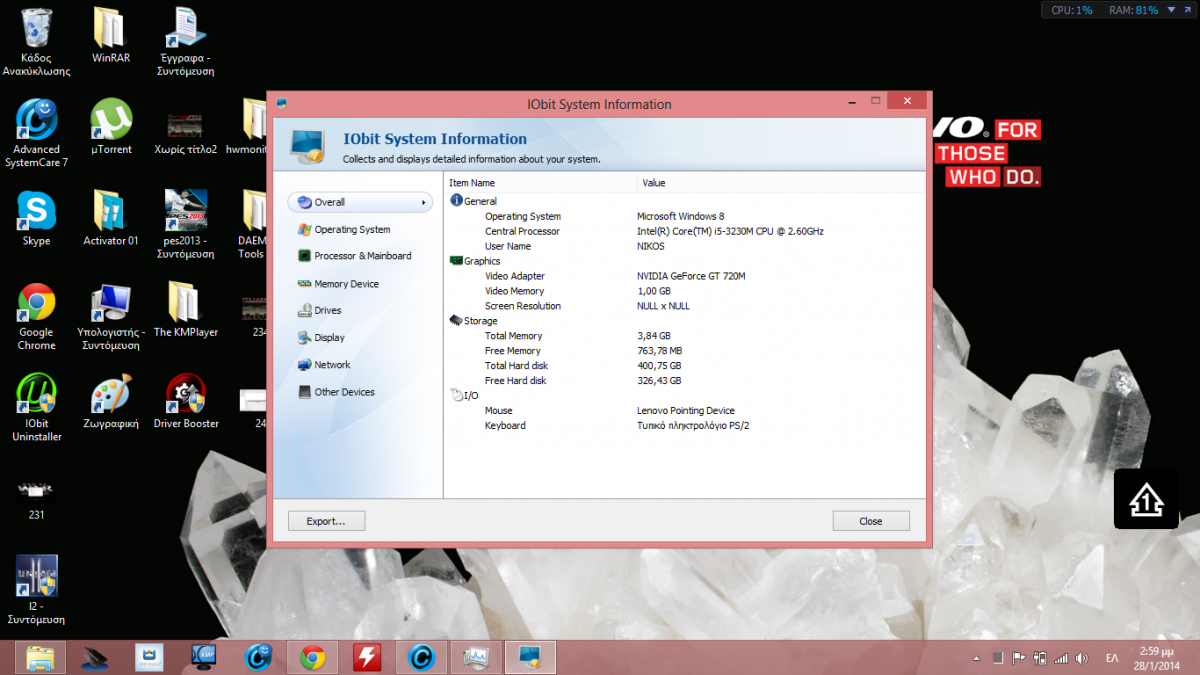Viewport: 1200px width, 675px height.
Task: Click the Mouse value 'Lenovo Pointing Device'
Action: 686,411
